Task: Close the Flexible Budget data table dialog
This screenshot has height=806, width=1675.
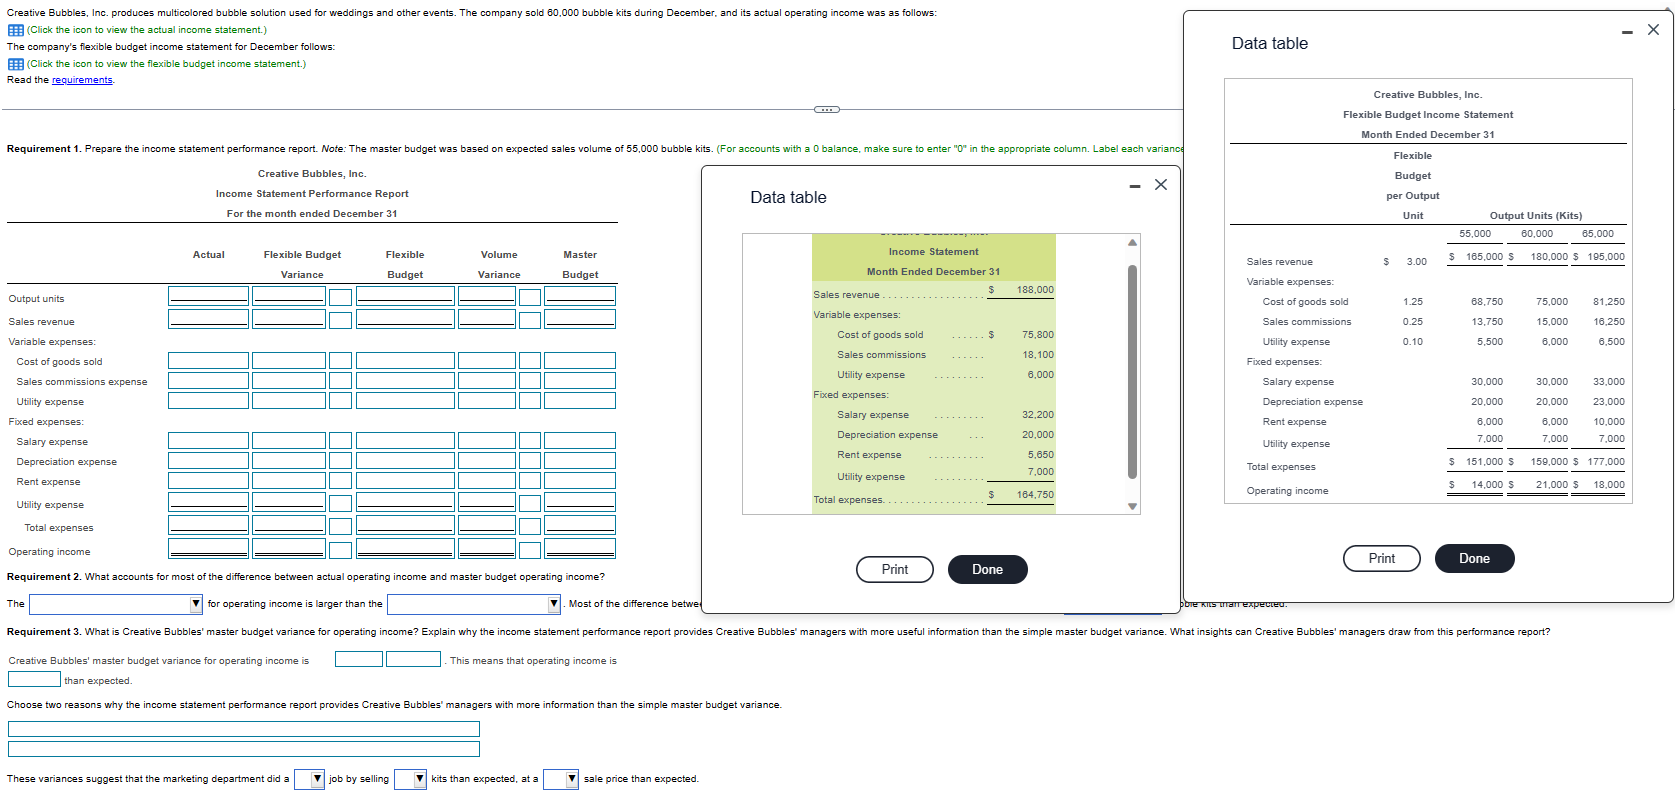Action: tap(1653, 30)
